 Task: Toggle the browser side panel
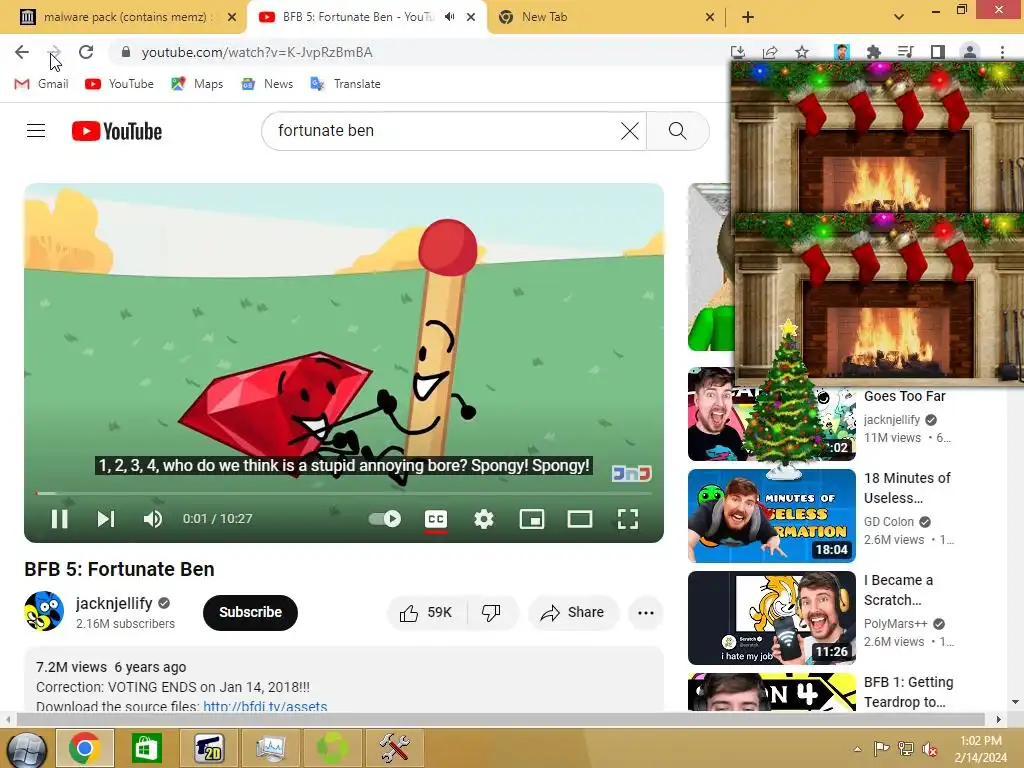pos(937,52)
